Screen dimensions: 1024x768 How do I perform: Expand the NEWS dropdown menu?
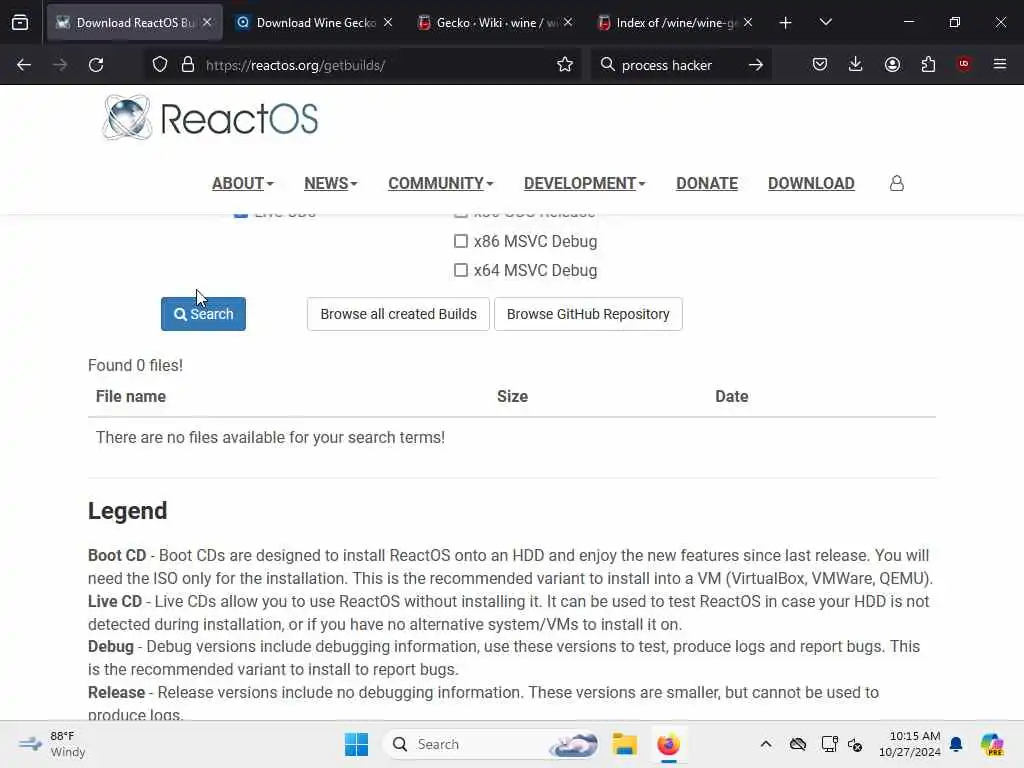(330, 184)
